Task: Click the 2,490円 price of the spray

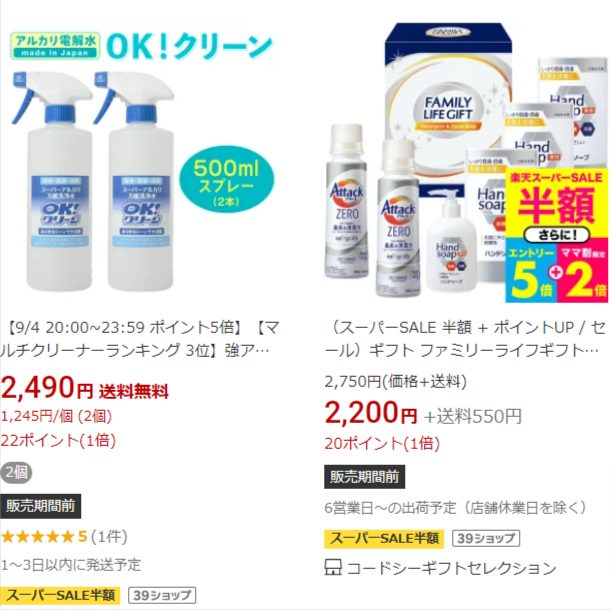Action: click(x=46, y=388)
